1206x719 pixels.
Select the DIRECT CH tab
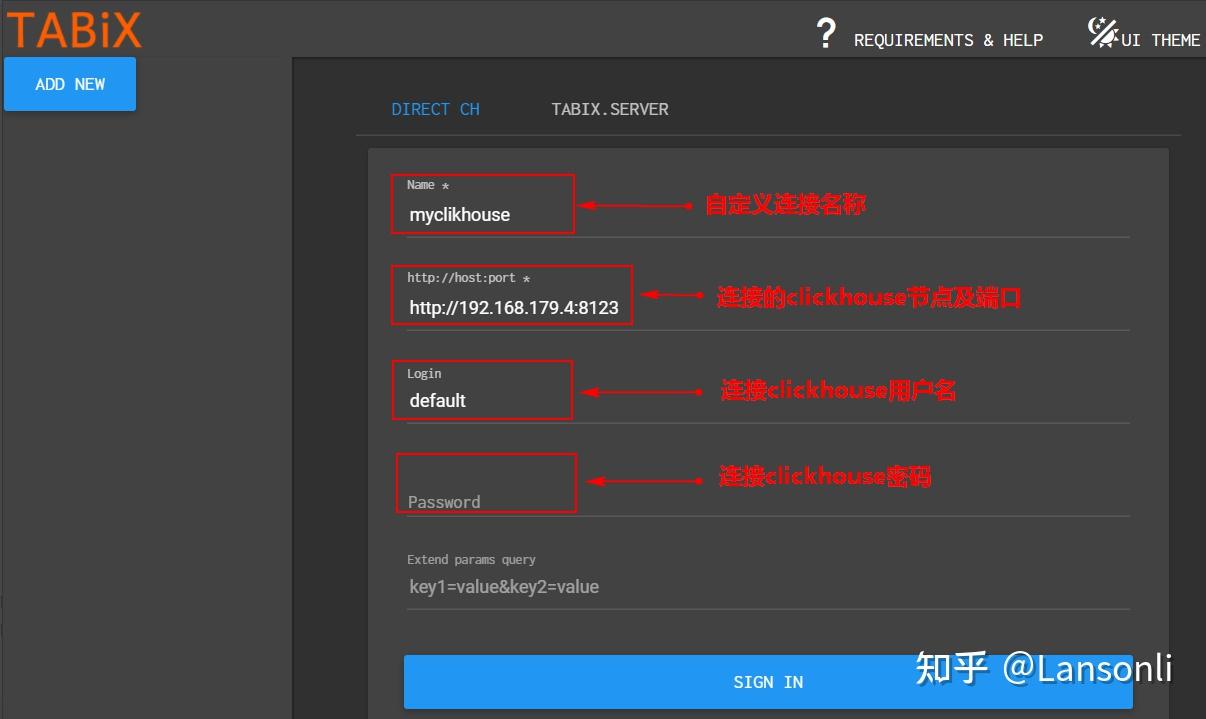point(435,109)
